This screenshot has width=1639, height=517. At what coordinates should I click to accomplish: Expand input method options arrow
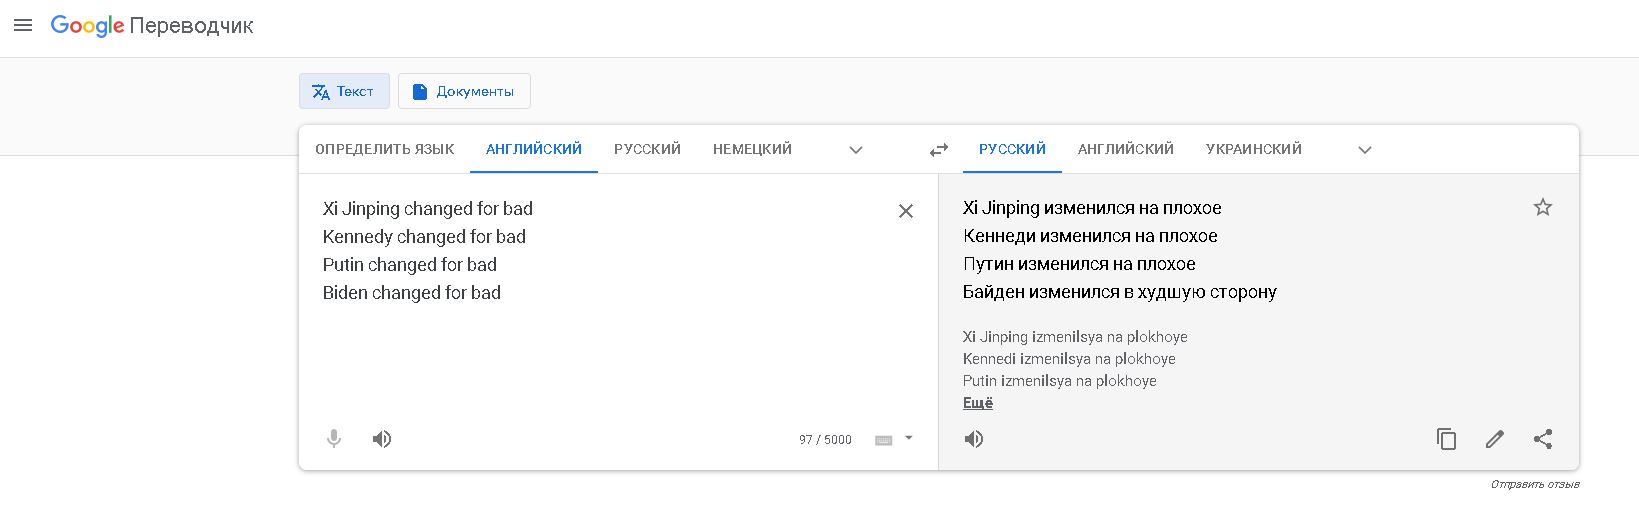[x=908, y=438]
